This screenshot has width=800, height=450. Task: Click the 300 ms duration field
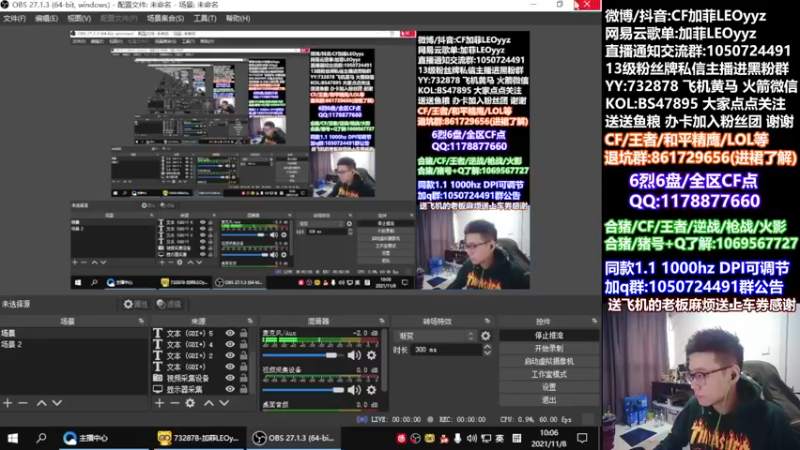coord(446,349)
